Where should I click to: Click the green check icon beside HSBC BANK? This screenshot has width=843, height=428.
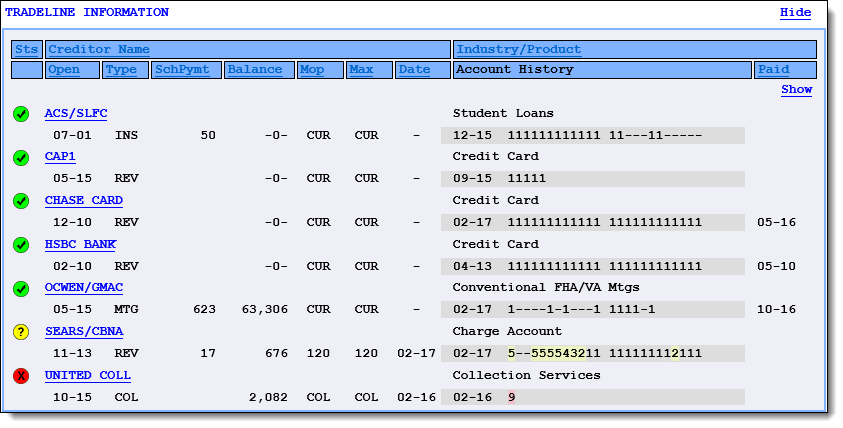pyautogui.click(x=21, y=245)
